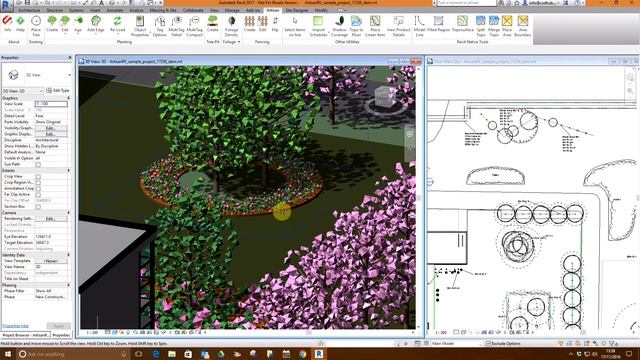Toggle the Sun Path checkbox
Image resolution: width=640 pixels, height=360 pixels.
38,164
